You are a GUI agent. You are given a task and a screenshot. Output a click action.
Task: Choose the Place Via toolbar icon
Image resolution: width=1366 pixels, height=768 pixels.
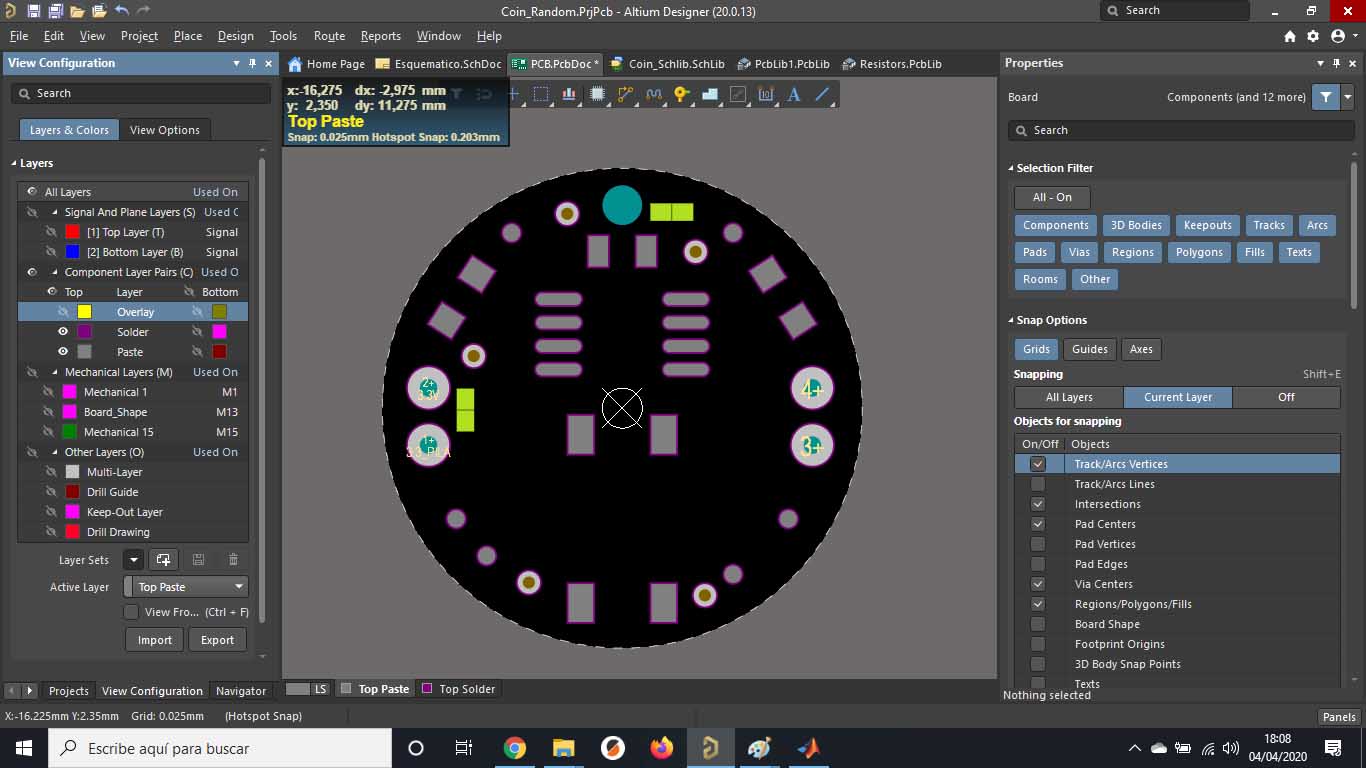(x=681, y=94)
